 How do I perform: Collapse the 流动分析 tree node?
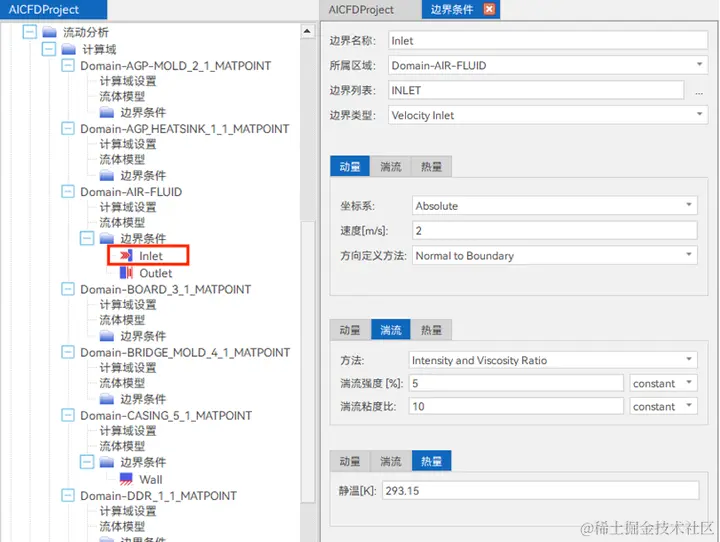point(30,32)
